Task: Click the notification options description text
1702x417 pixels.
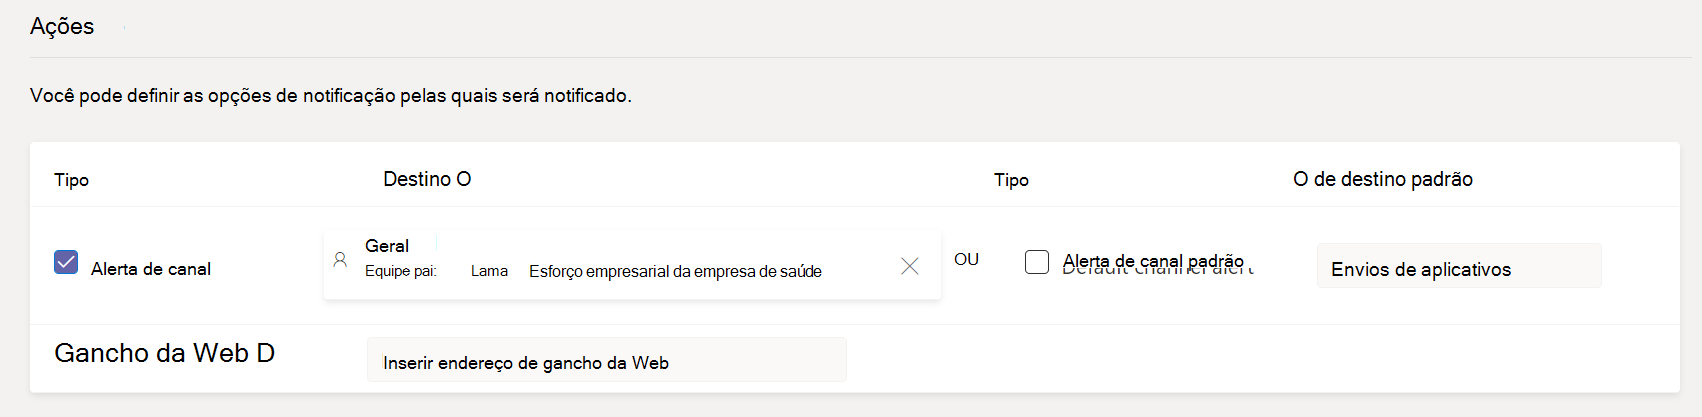Action: [330, 96]
